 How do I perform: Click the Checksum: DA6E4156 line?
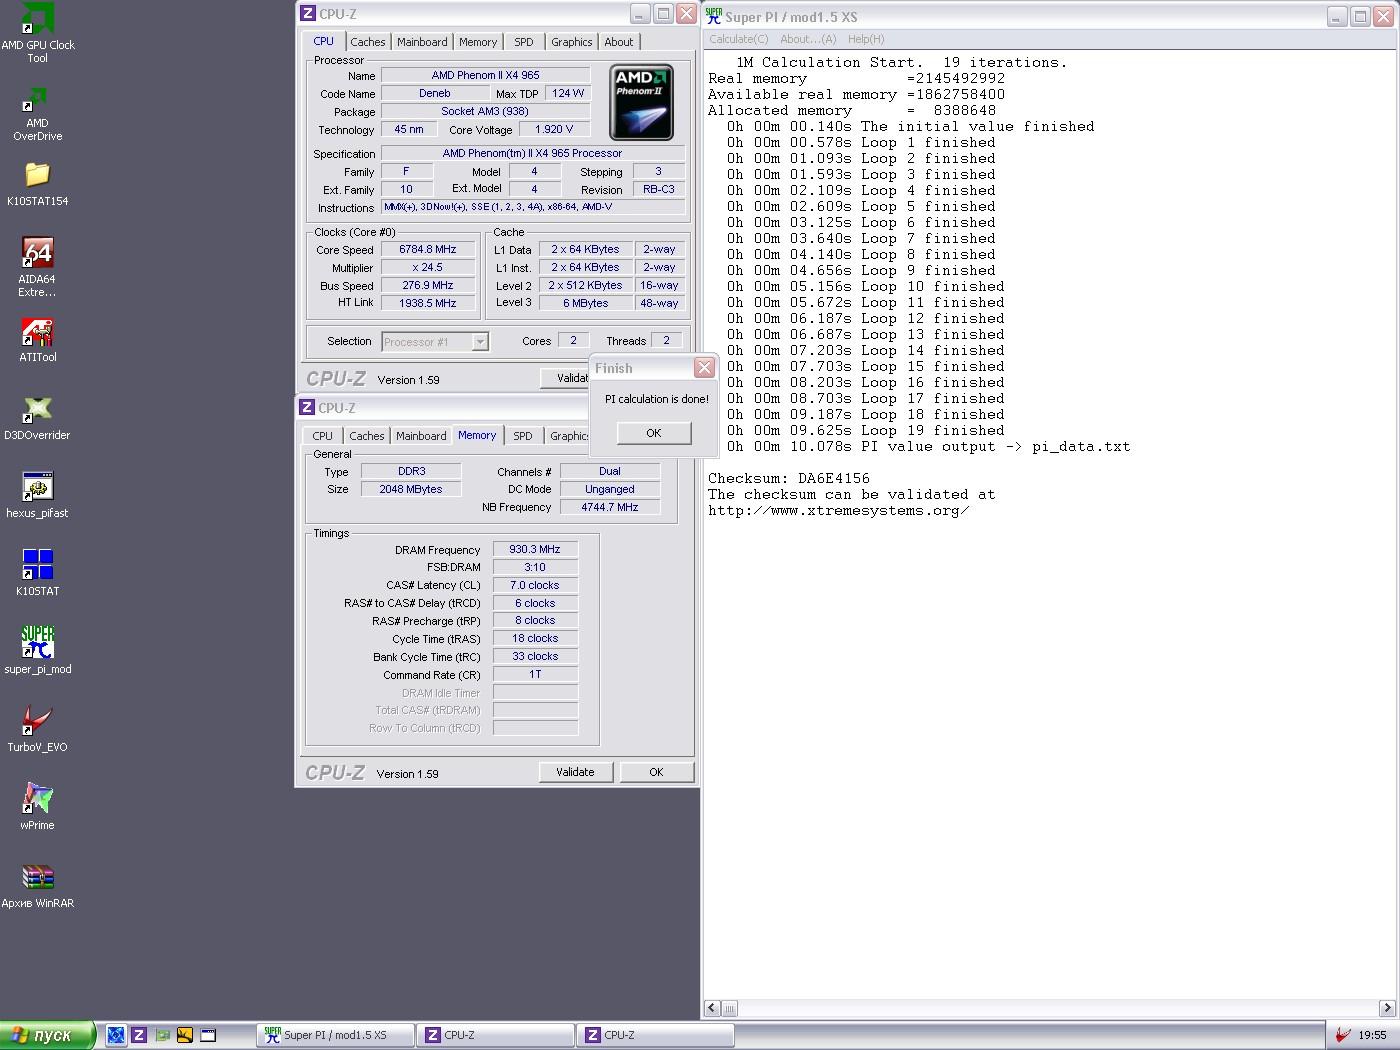789,479
